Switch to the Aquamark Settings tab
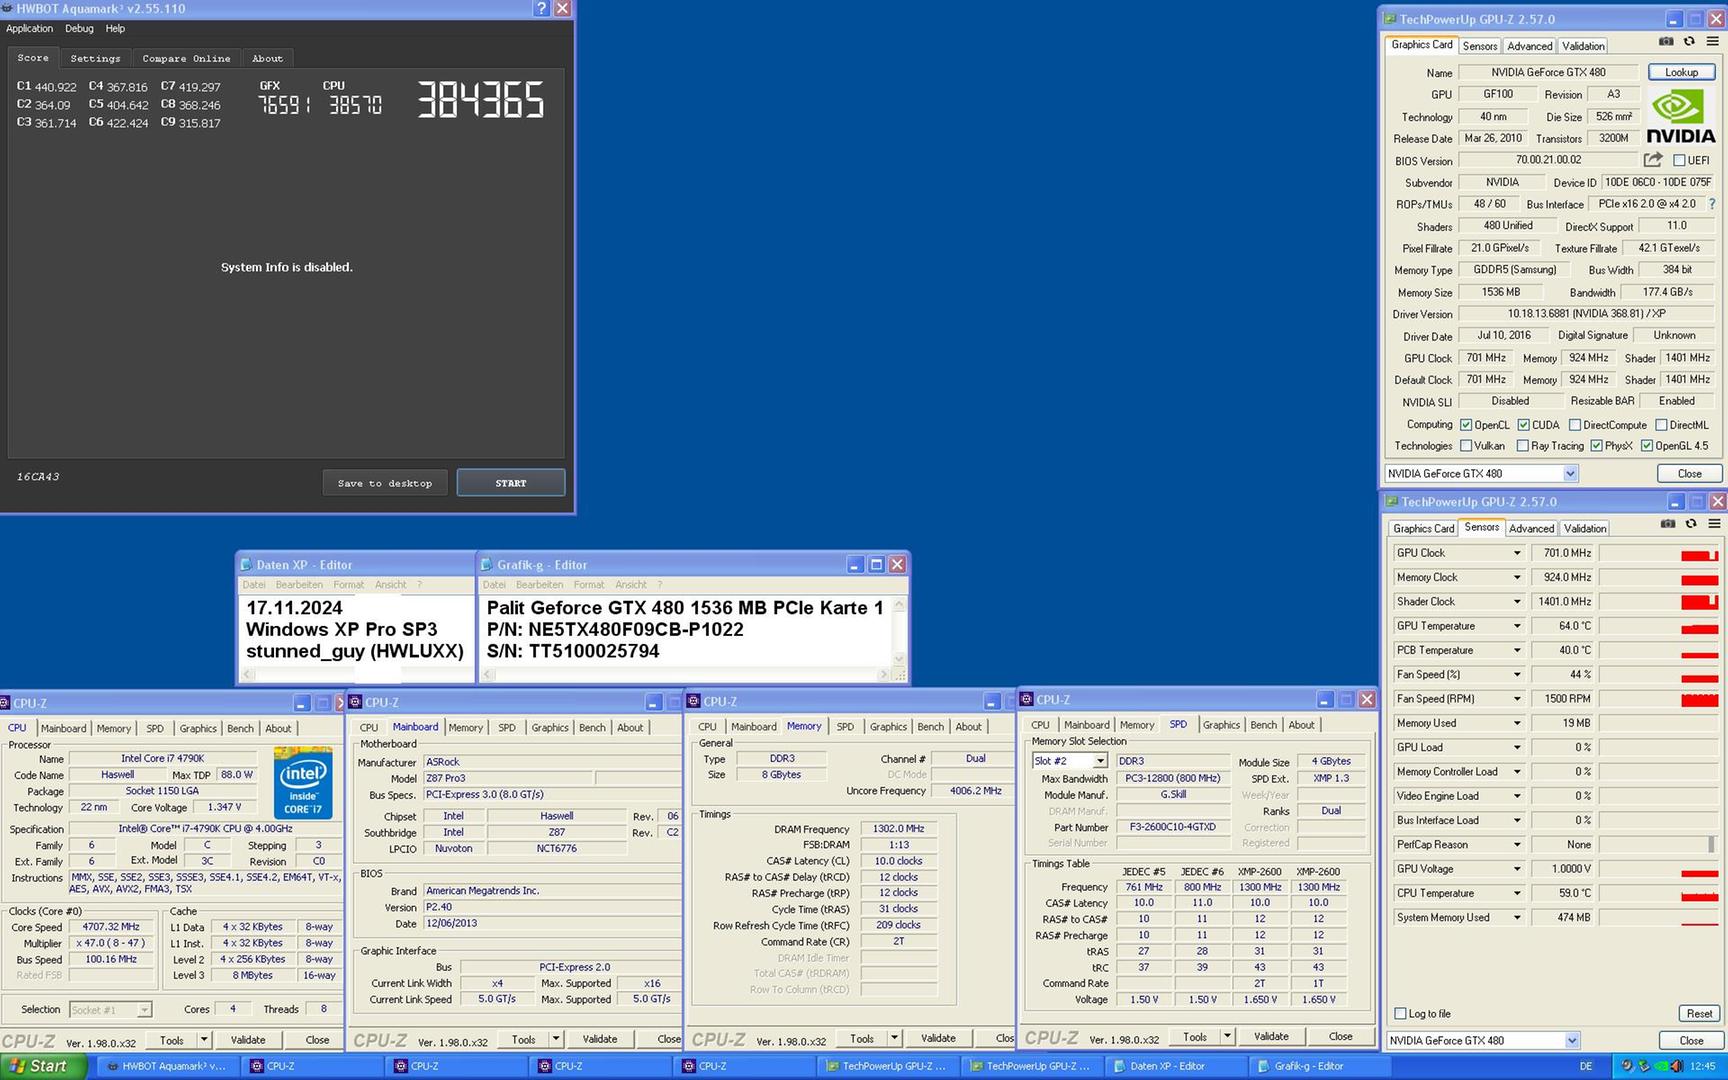This screenshot has height=1080, width=1728. click(x=95, y=58)
